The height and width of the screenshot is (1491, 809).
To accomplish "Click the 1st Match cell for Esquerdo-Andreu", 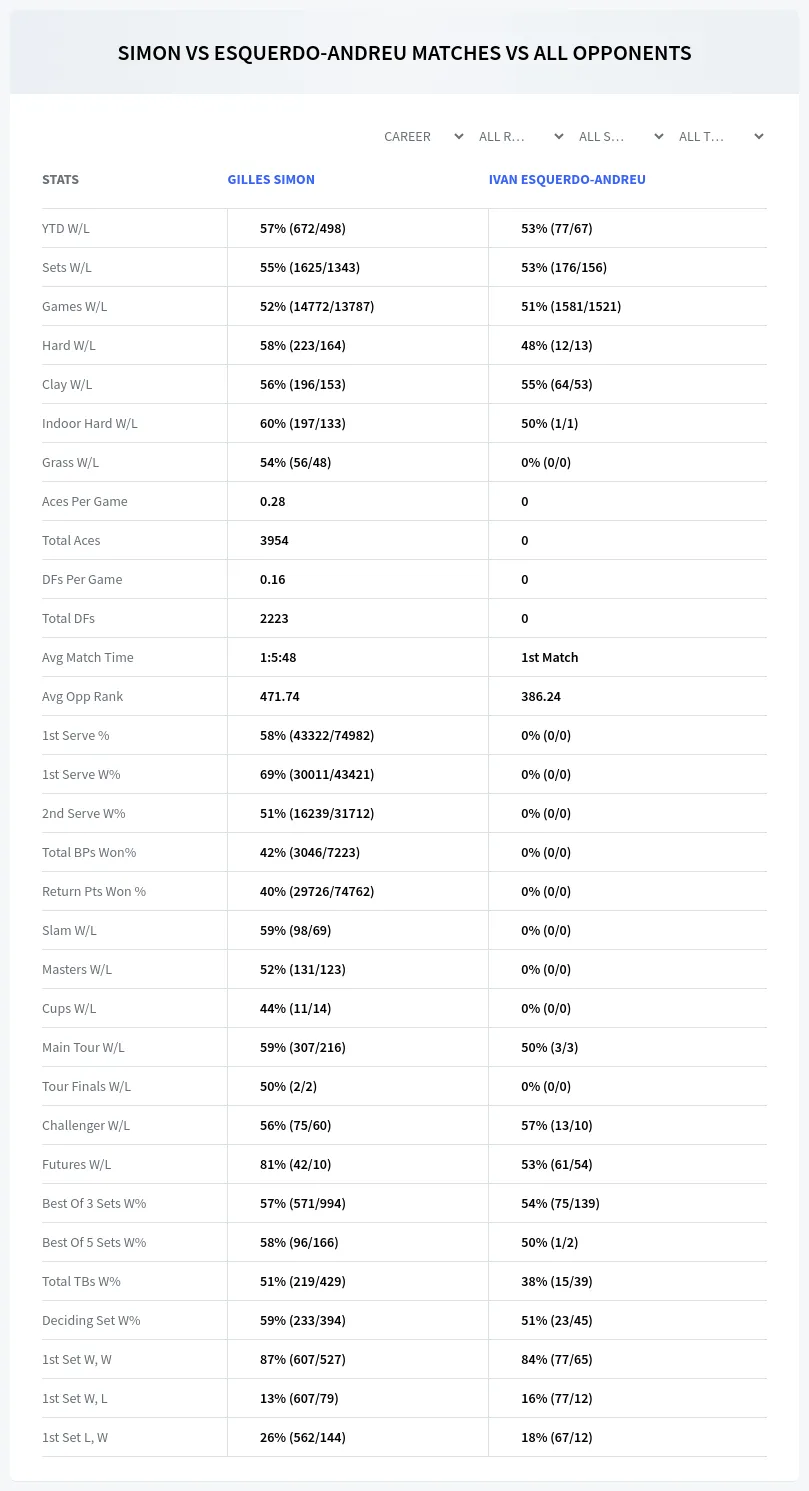I will [x=549, y=657].
